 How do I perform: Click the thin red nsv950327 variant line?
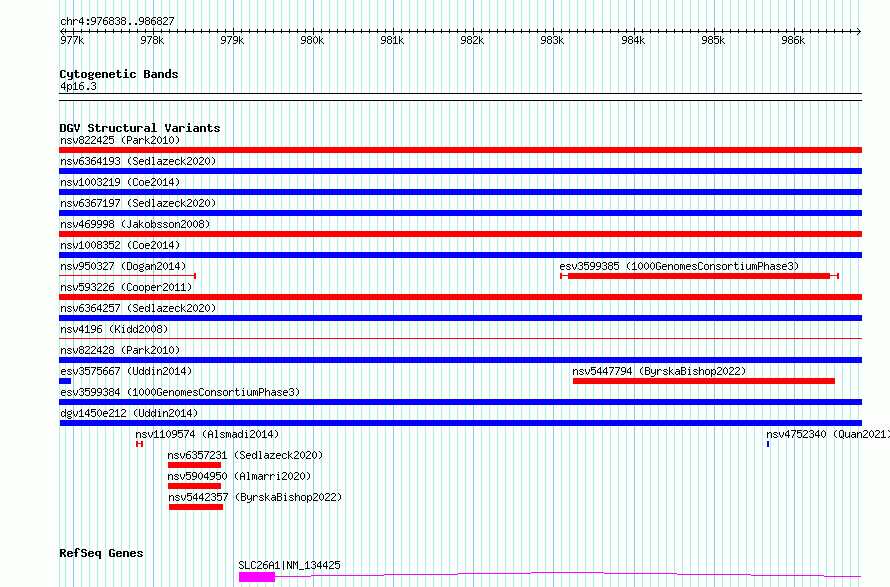tap(128, 276)
